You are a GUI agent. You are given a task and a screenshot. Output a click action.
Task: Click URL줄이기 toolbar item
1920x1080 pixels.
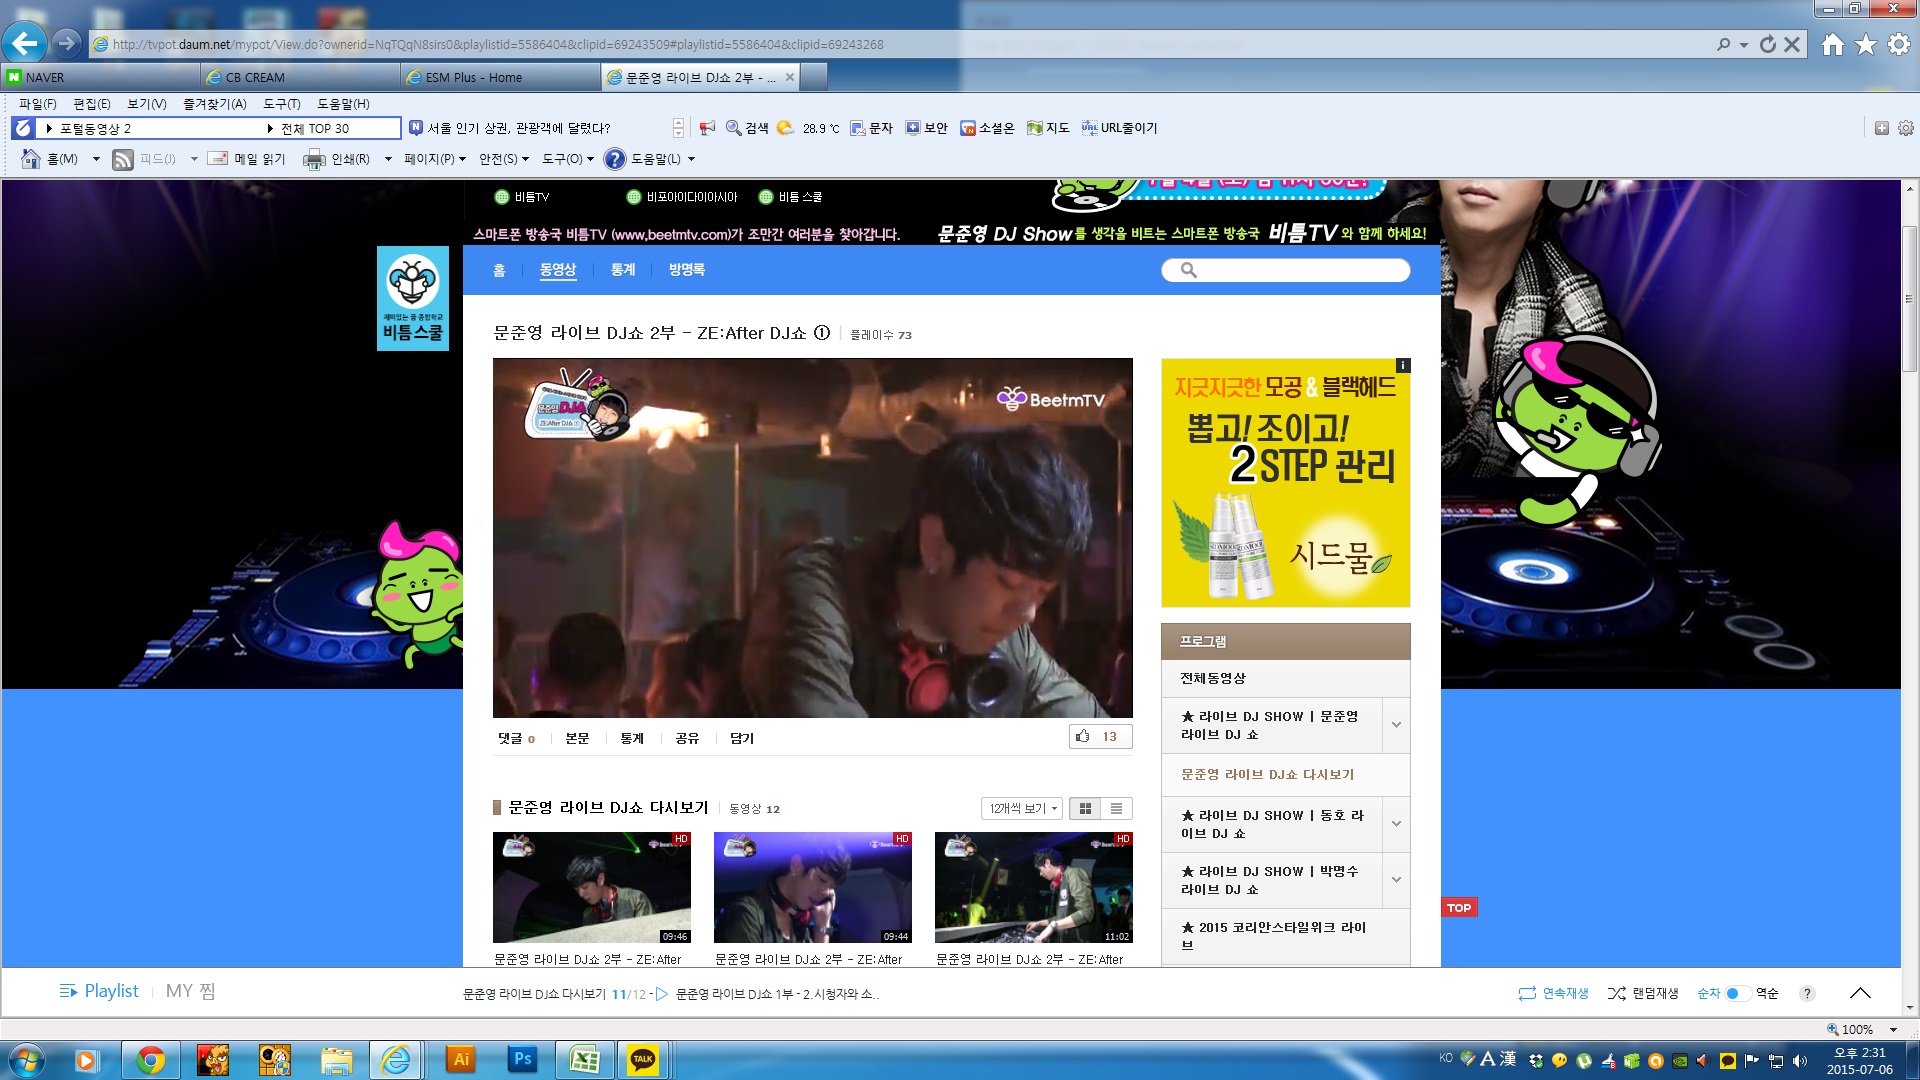[1119, 128]
